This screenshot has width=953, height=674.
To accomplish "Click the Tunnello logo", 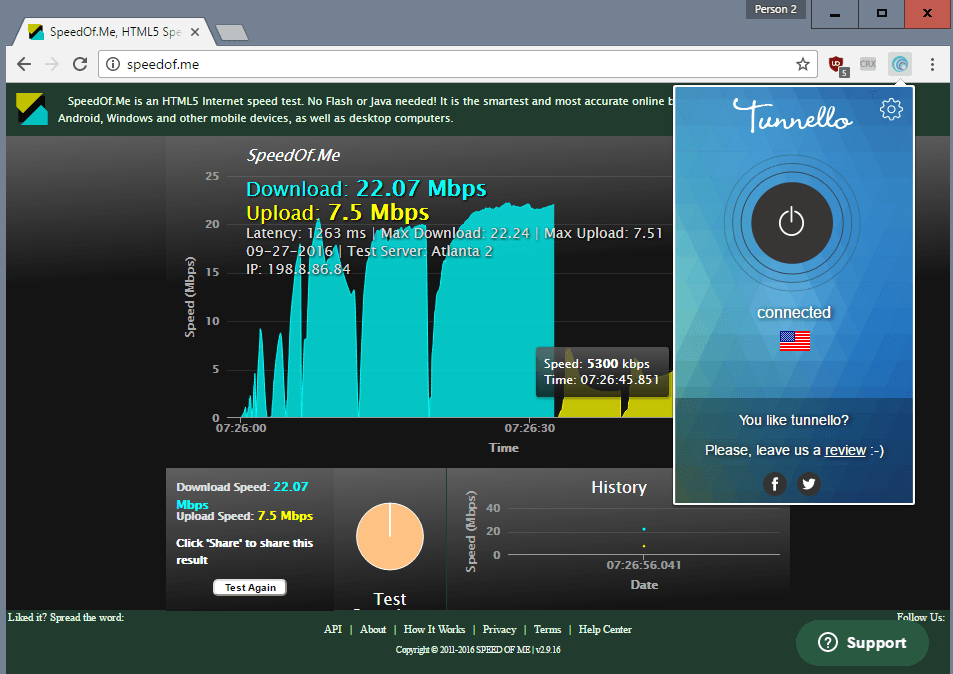I will coord(793,114).
